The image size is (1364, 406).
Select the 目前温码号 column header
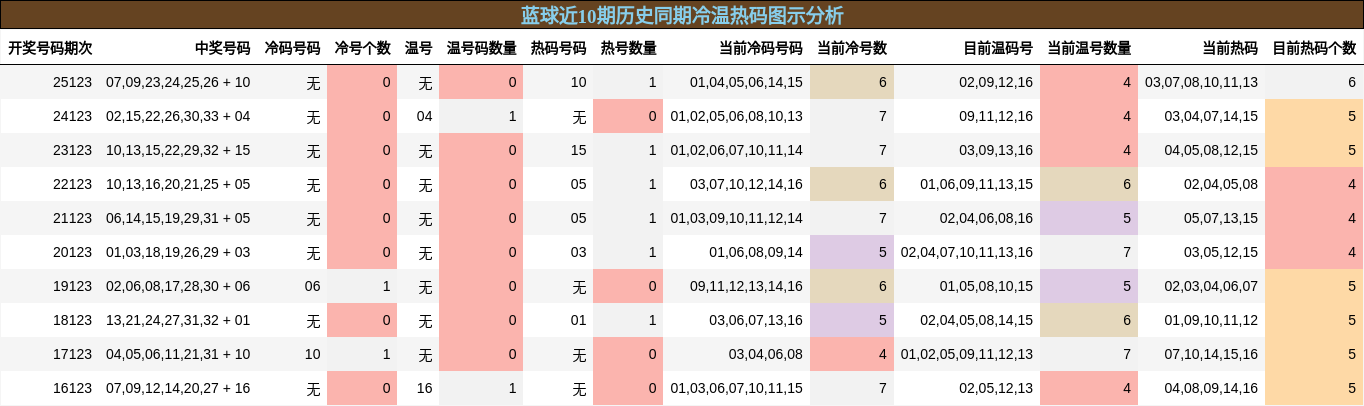click(x=998, y=47)
